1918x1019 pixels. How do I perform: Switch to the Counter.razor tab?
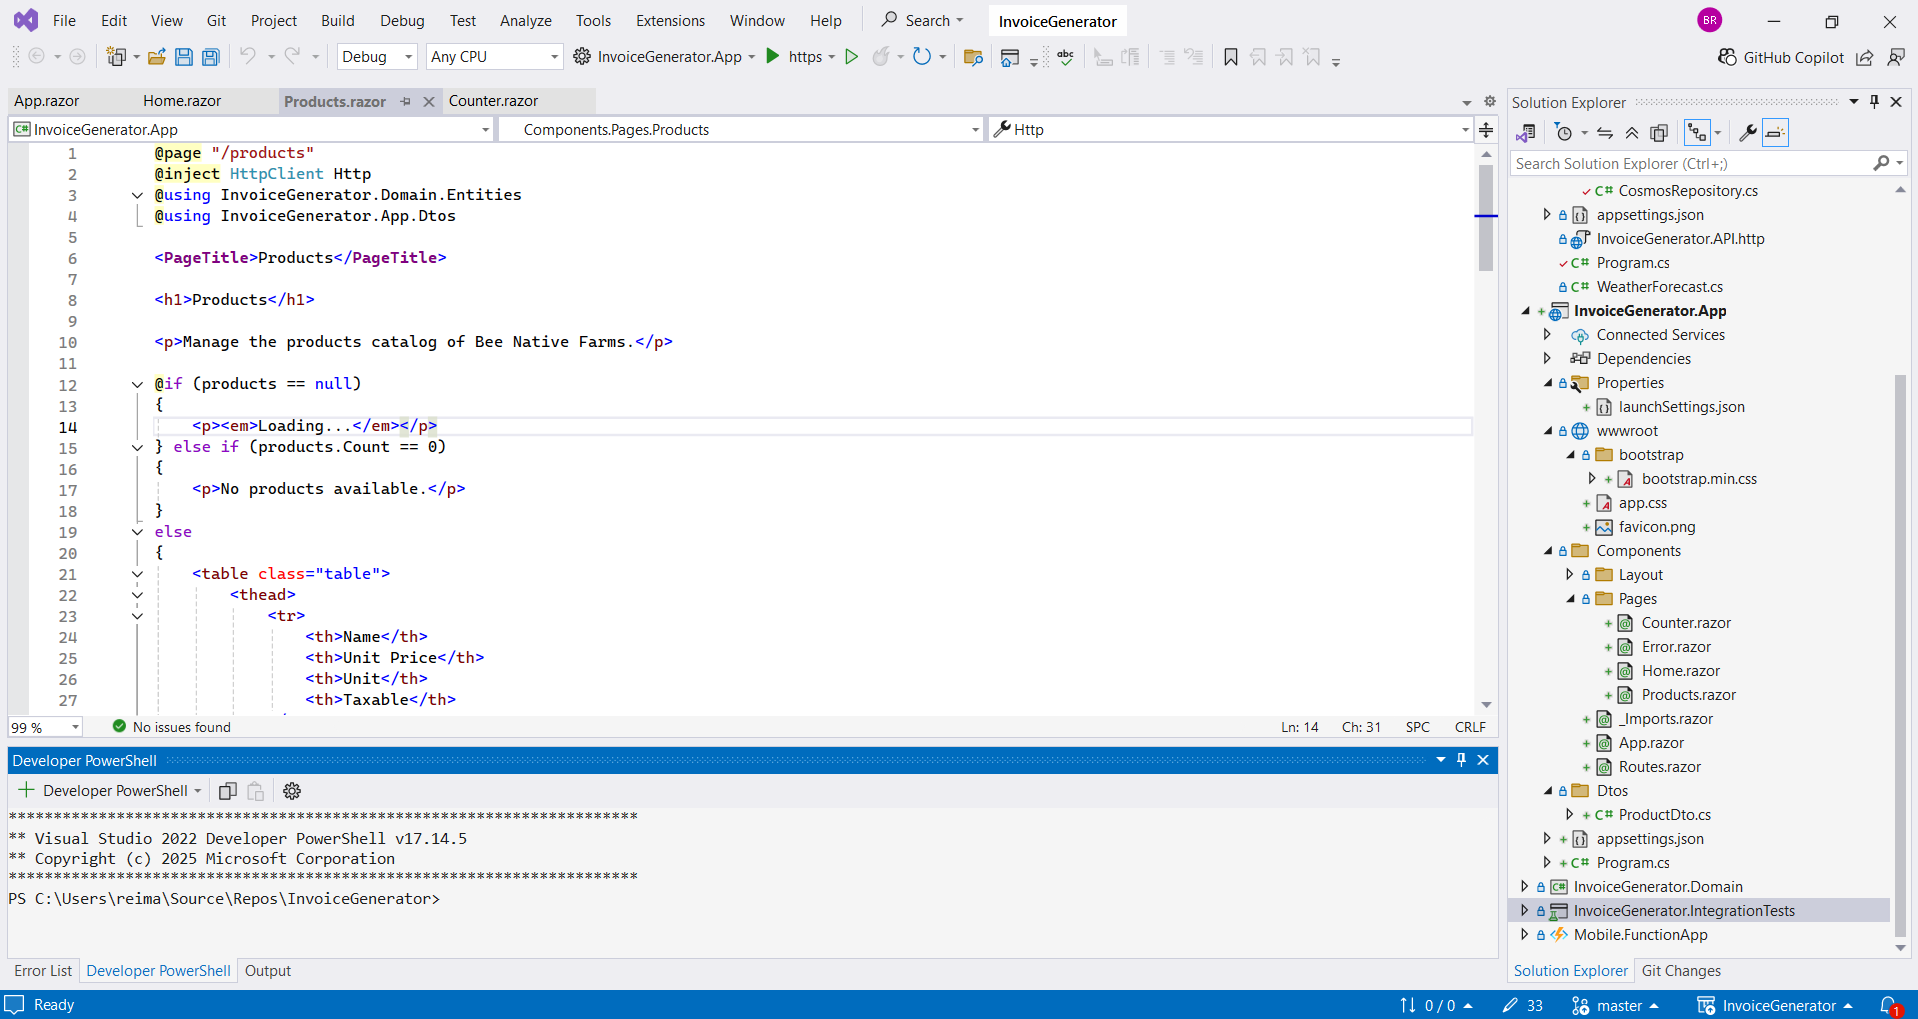coord(492,101)
